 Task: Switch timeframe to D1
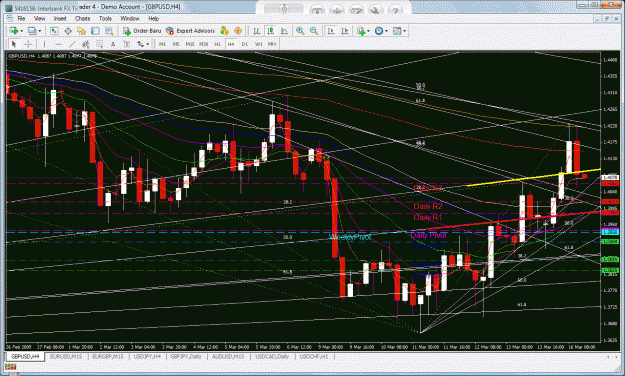(x=245, y=44)
